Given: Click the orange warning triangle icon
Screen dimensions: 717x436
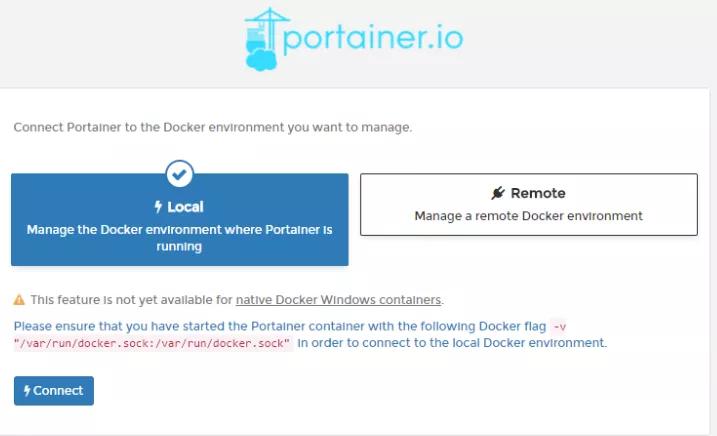Looking at the screenshot, I should pos(19,300).
